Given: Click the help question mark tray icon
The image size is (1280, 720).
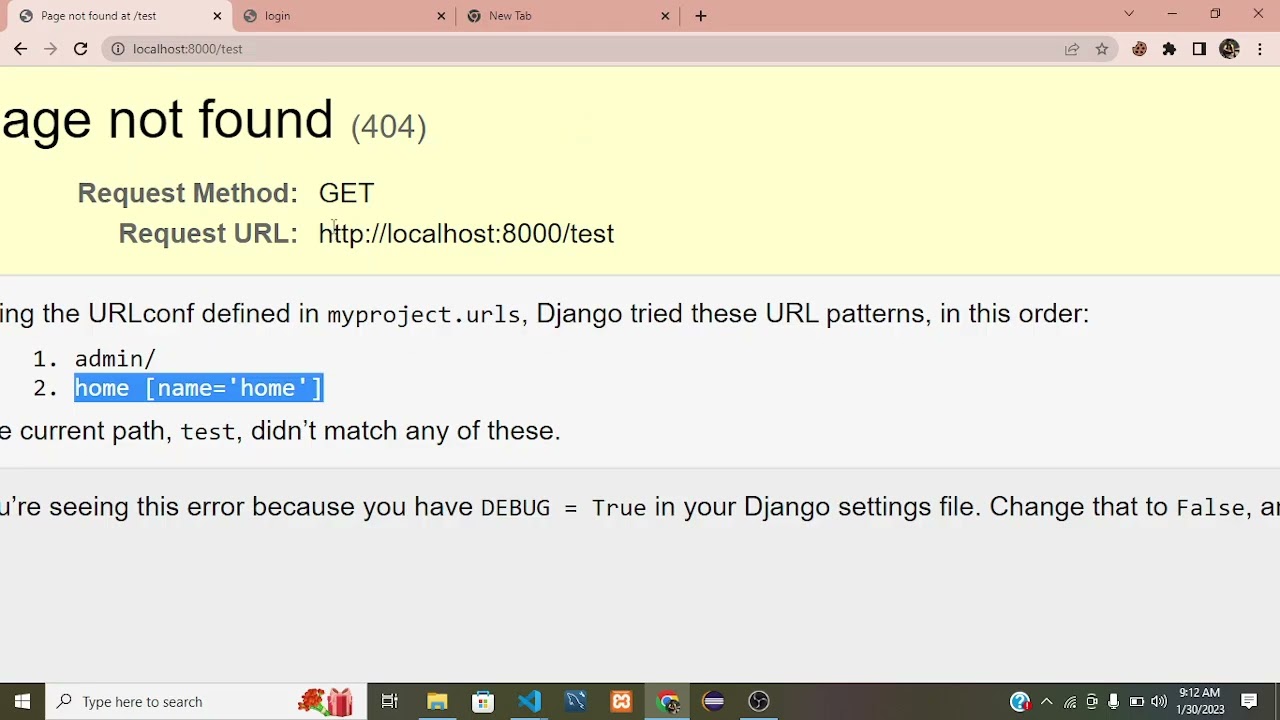Looking at the screenshot, I should [1020, 701].
